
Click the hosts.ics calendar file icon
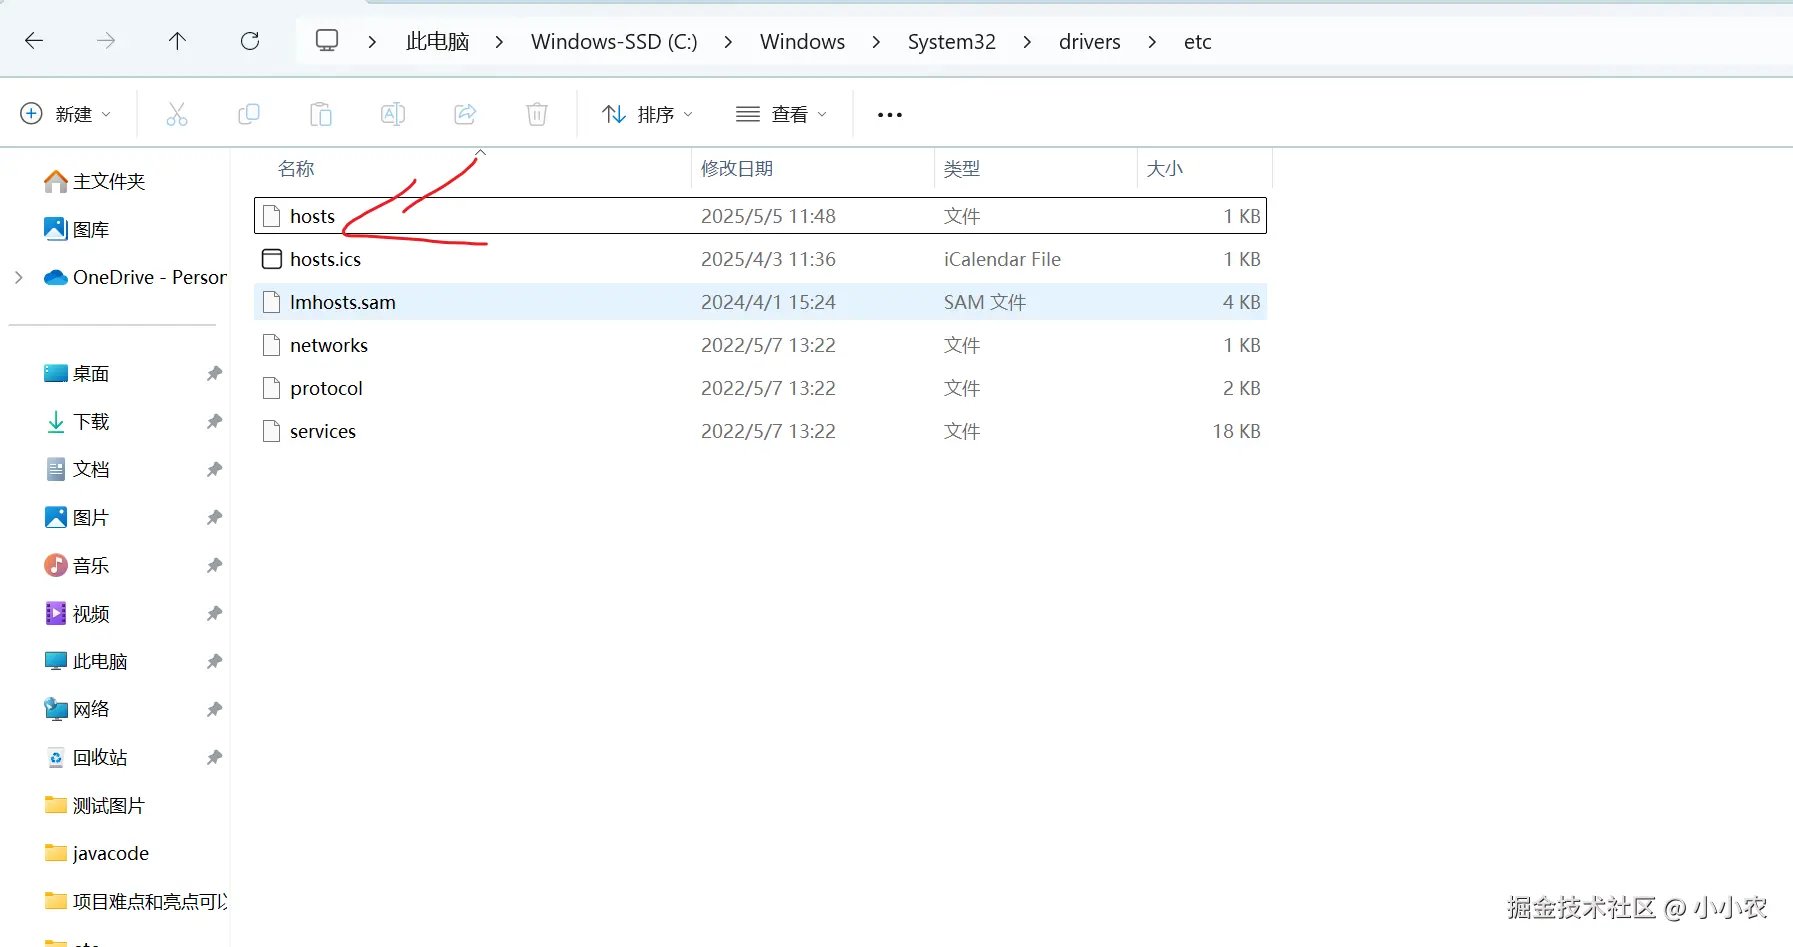pyautogui.click(x=272, y=259)
